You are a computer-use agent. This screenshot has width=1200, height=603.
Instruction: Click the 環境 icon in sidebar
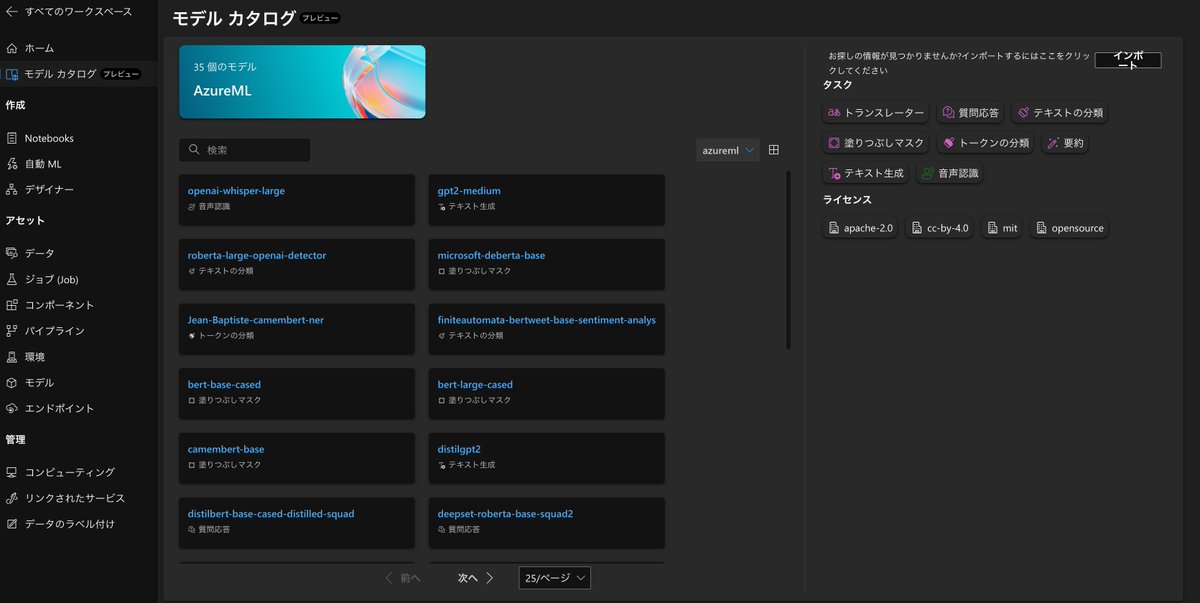[12, 357]
